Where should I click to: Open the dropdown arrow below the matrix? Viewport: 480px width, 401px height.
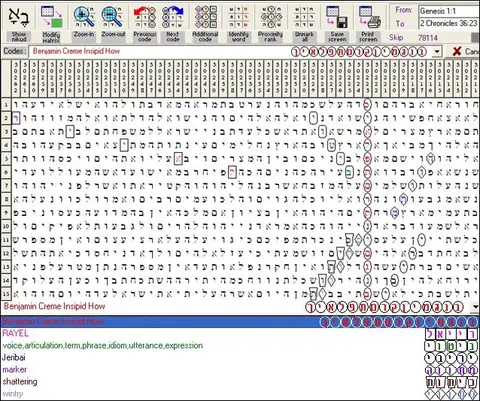(474, 306)
